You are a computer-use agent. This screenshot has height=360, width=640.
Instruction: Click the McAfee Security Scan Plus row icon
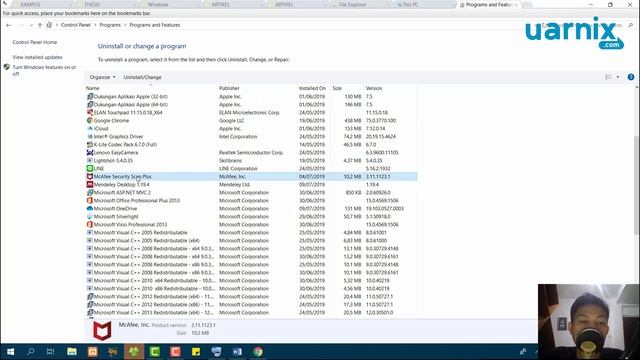(x=90, y=176)
